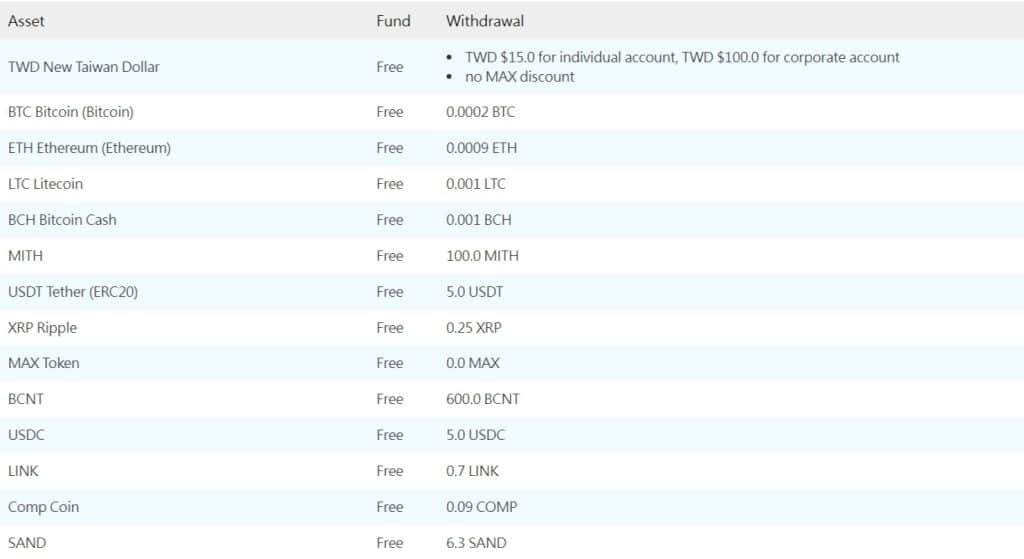This screenshot has height=559, width=1024.
Task: Click 'Free' fund fee in USDT row
Action: tap(389, 291)
